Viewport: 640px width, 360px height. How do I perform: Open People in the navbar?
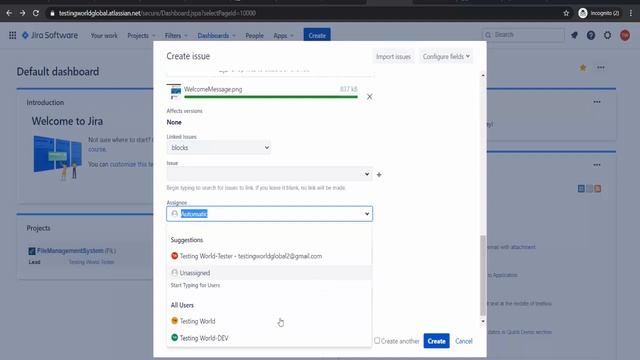tap(254, 36)
